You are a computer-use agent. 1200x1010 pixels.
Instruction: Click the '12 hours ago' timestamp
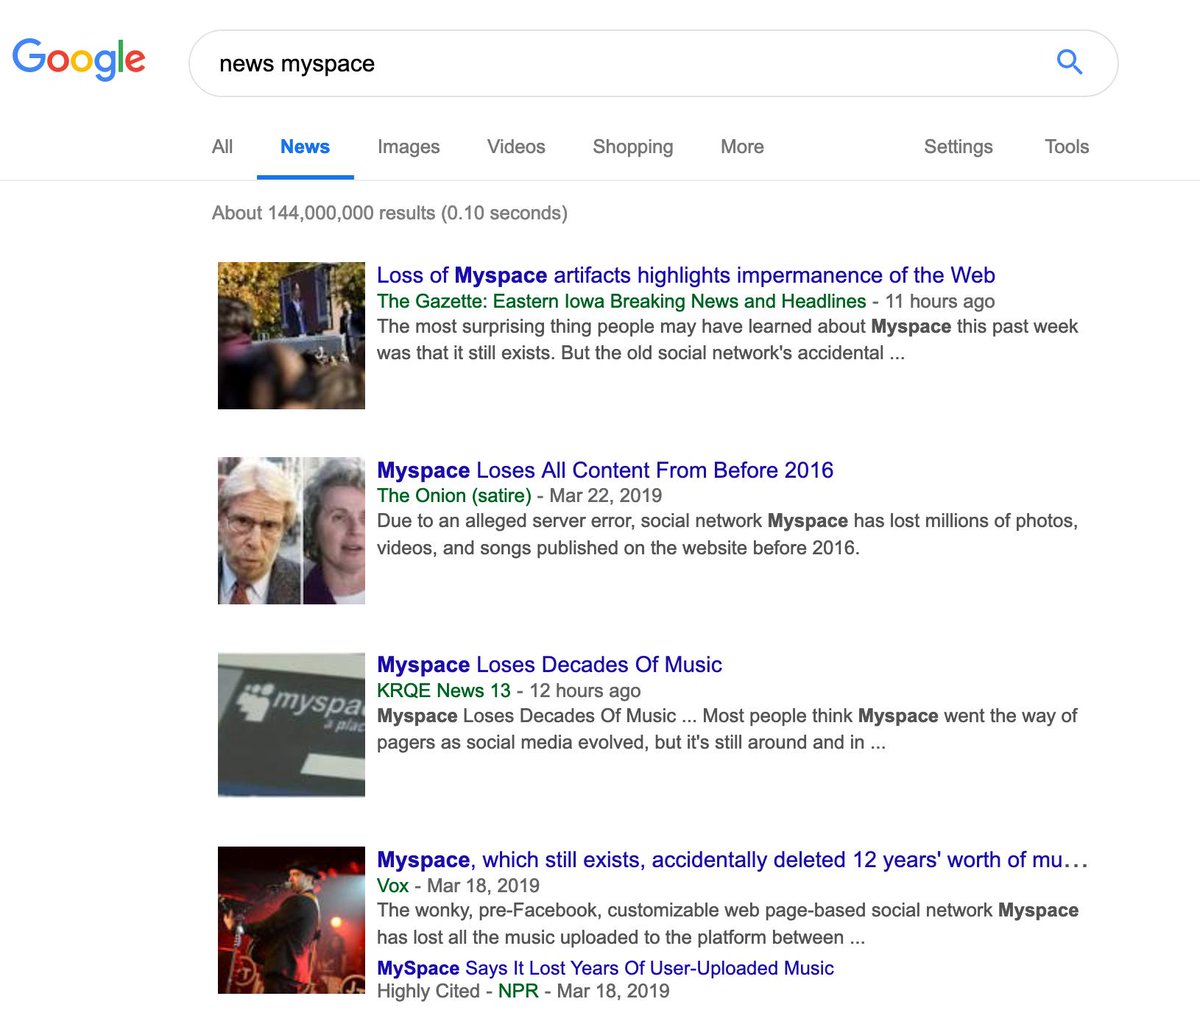pos(585,691)
